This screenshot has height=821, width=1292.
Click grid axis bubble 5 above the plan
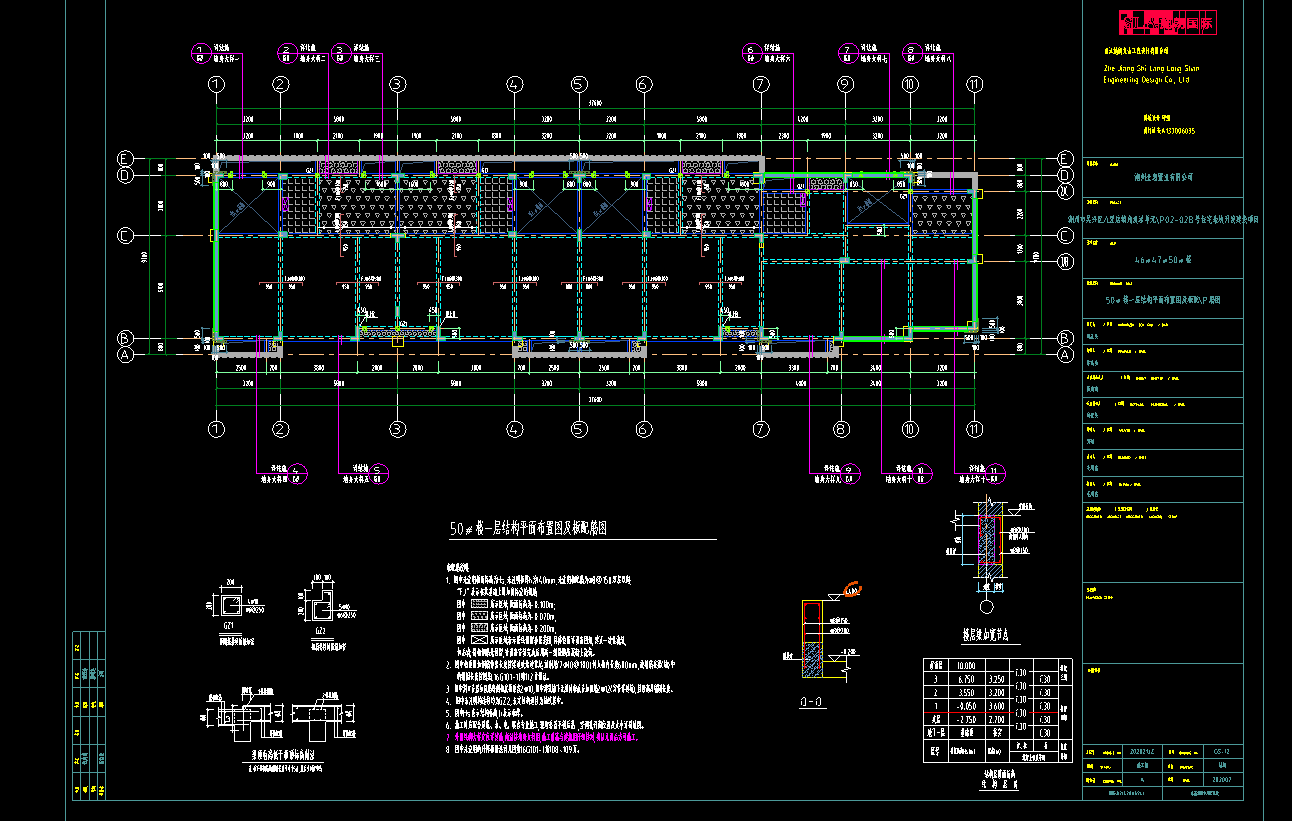579,85
